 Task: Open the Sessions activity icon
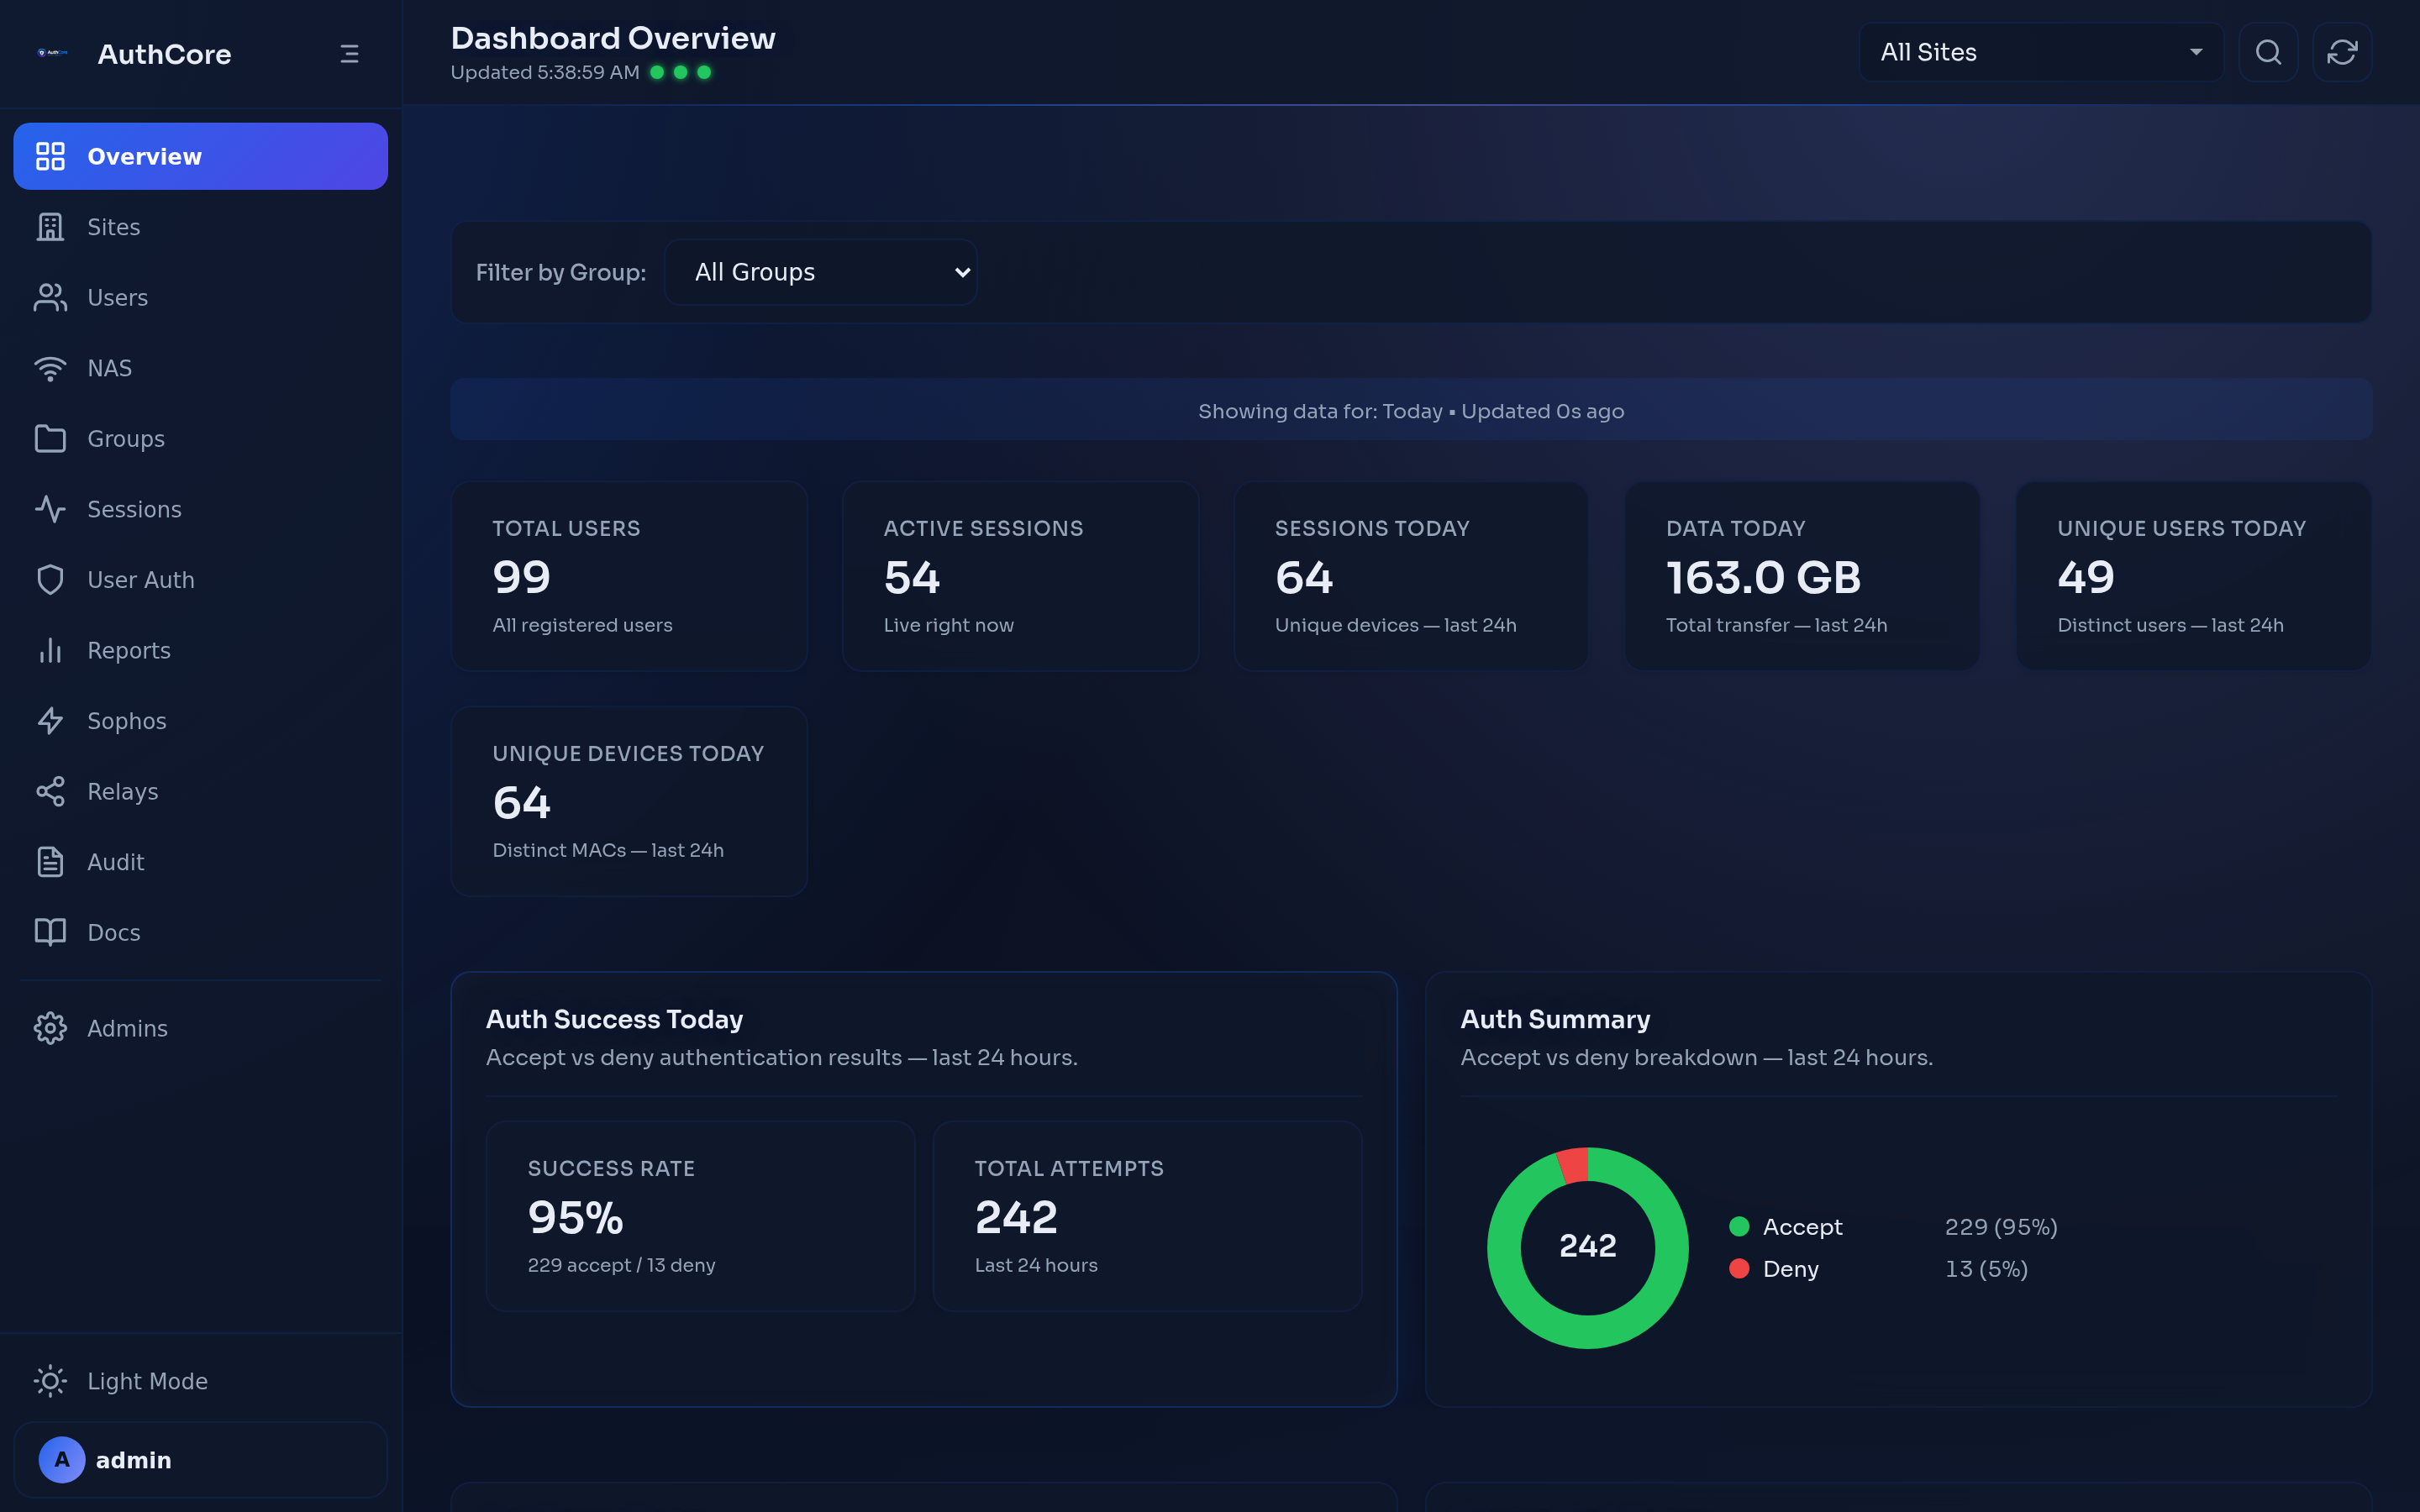tap(51, 509)
